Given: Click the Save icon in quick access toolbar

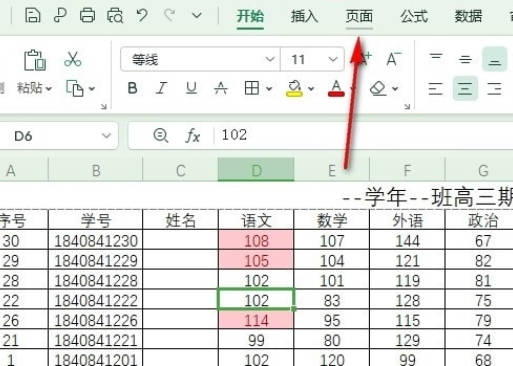Looking at the screenshot, I should click(x=33, y=15).
